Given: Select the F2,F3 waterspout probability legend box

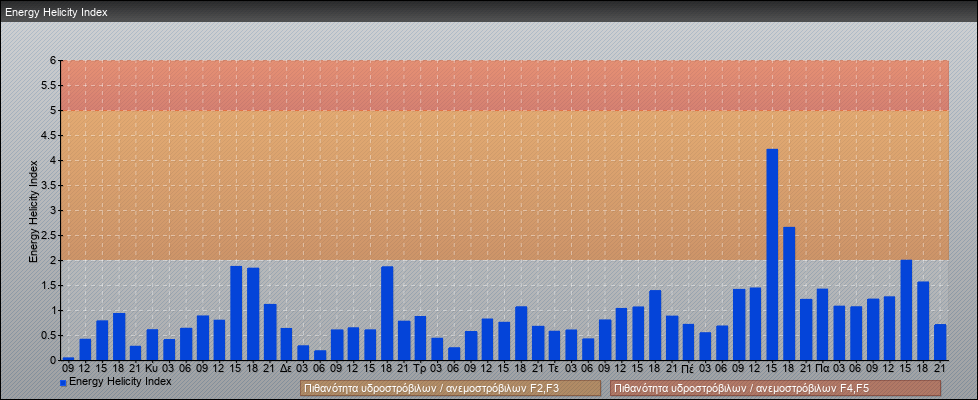Looking at the screenshot, I should pos(450,388).
